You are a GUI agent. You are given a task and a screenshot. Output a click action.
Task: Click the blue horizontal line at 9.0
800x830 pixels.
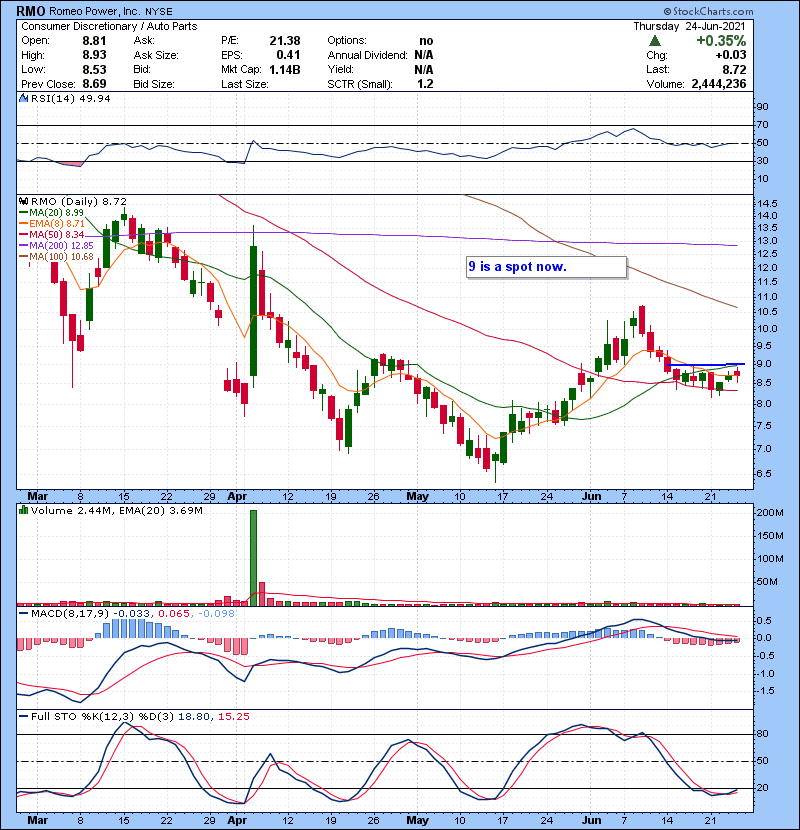point(706,365)
